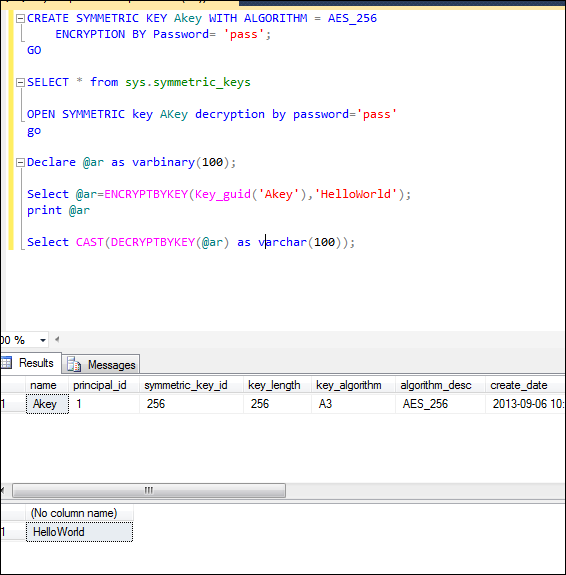Switch to the Messages tab
Viewport: 566px width, 575px height.
coord(101,365)
